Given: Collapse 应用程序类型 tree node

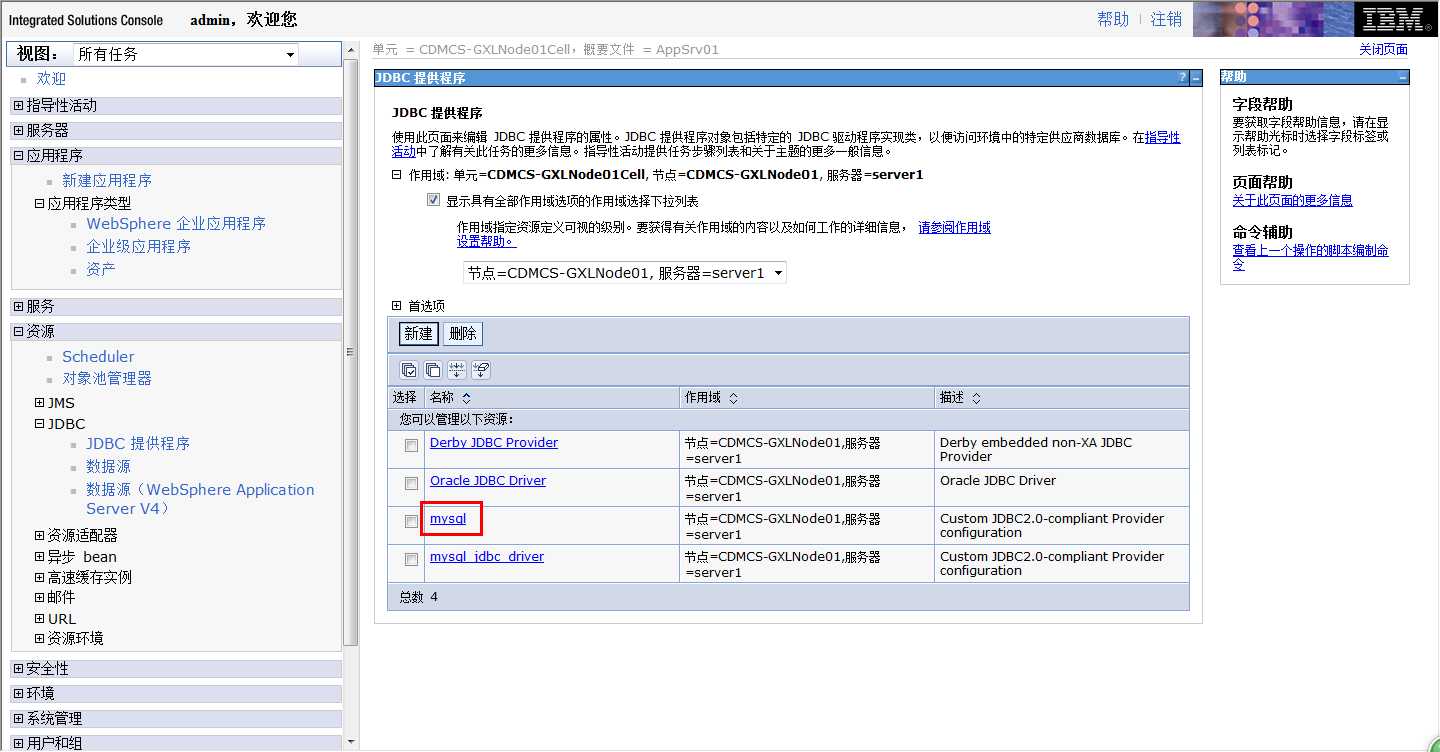Looking at the screenshot, I should pos(40,203).
